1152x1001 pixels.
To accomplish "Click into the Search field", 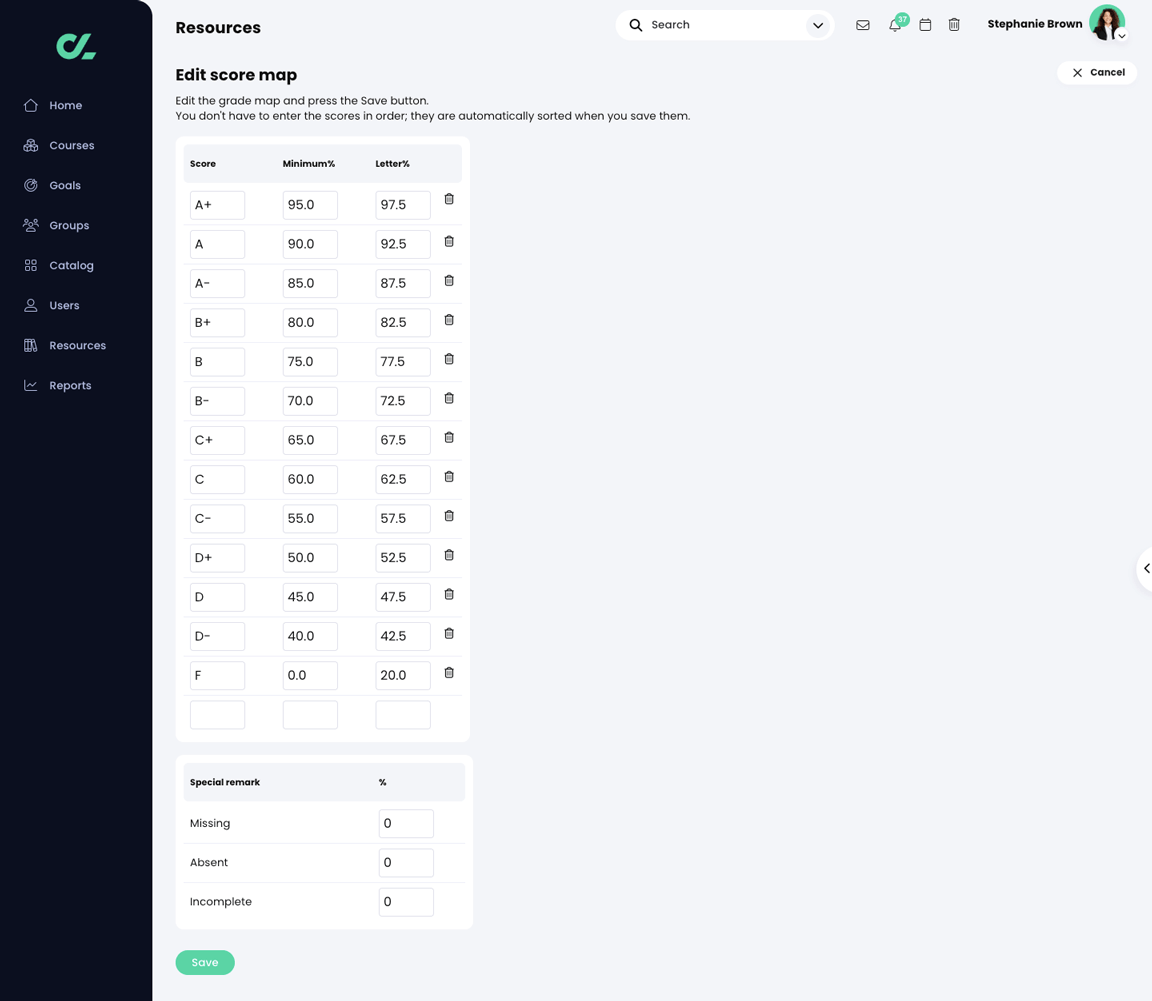I will click(x=724, y=25).
